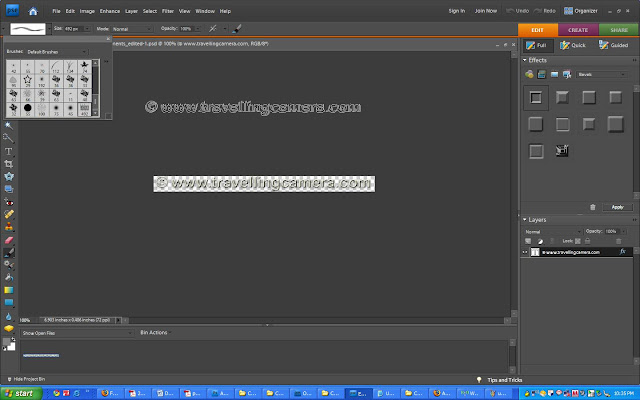Open the Enhance menu
The width and height of the screenshot is (640, 400).
tap(110, 11)
